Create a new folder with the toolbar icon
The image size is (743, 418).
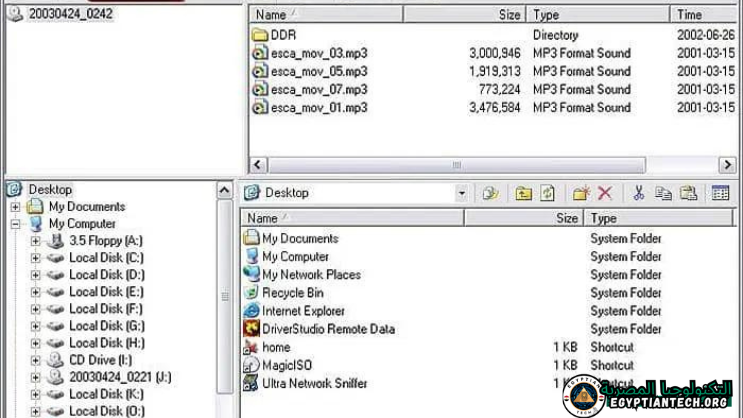click(581, 193)
